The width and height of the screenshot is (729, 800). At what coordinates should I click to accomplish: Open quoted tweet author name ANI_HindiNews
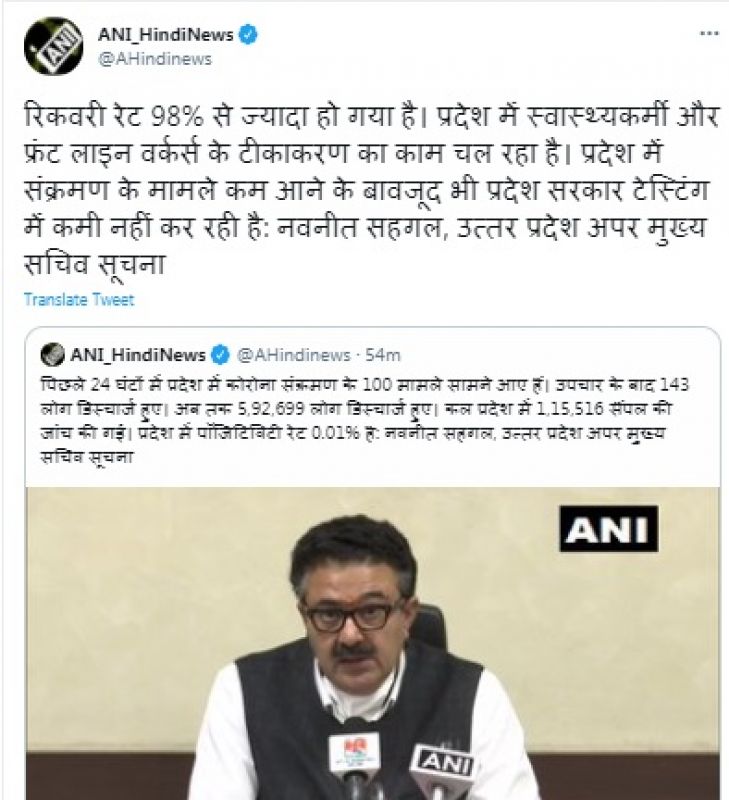click(x=138, y=355)
